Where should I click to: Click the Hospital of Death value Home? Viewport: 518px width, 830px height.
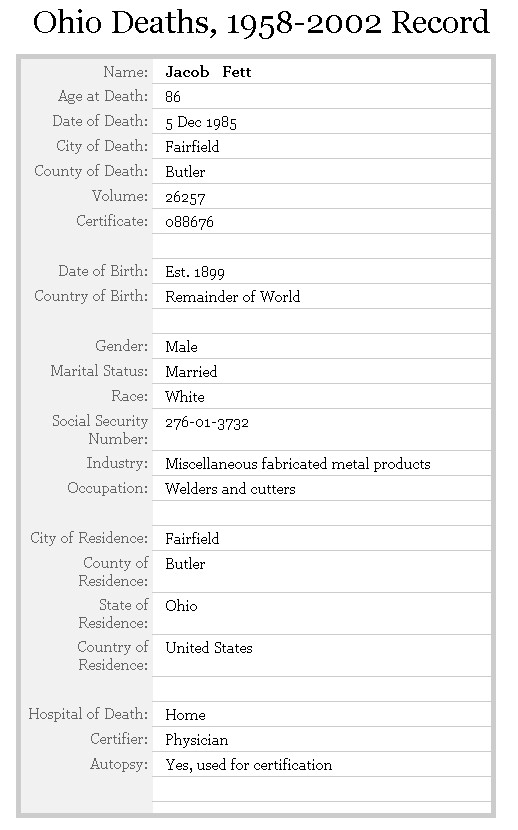[185, 715]
